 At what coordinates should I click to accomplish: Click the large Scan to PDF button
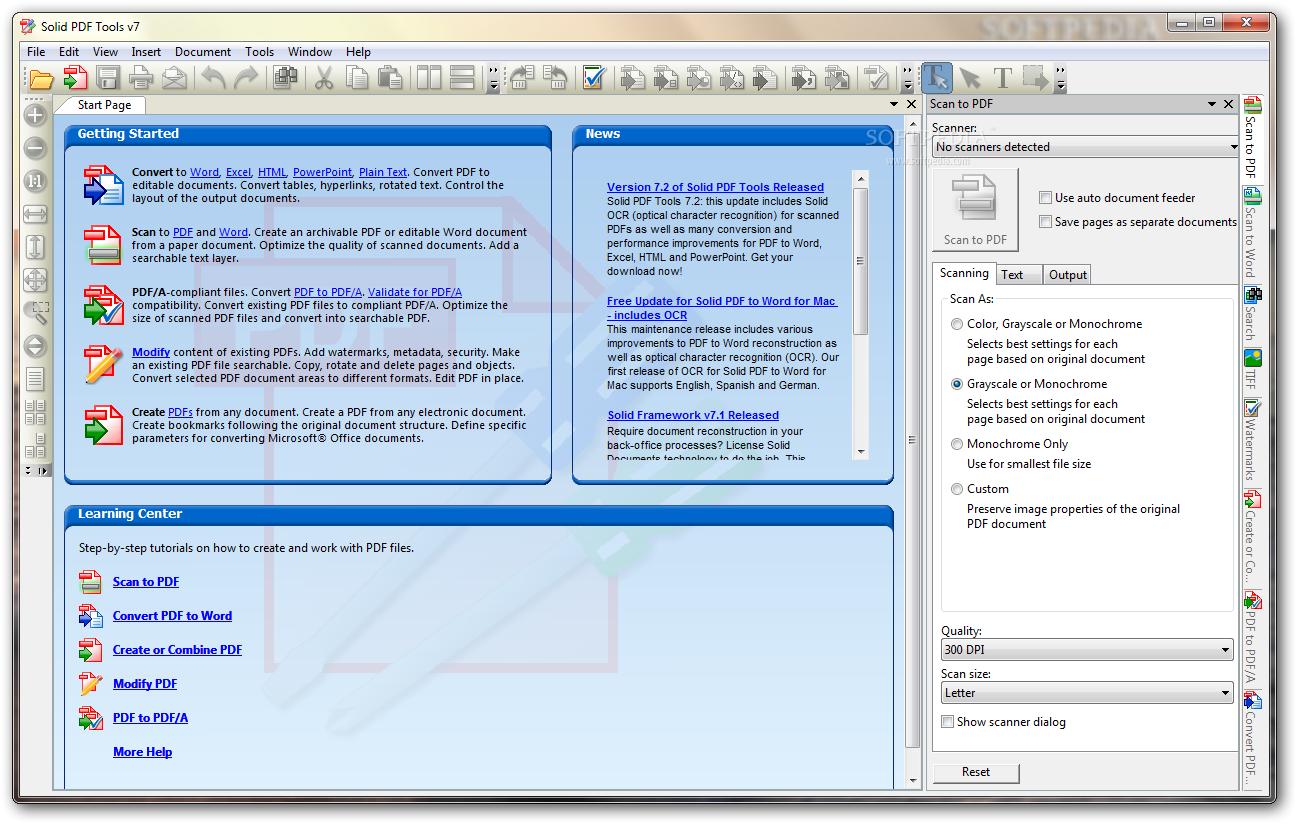(x=975, y=210)
